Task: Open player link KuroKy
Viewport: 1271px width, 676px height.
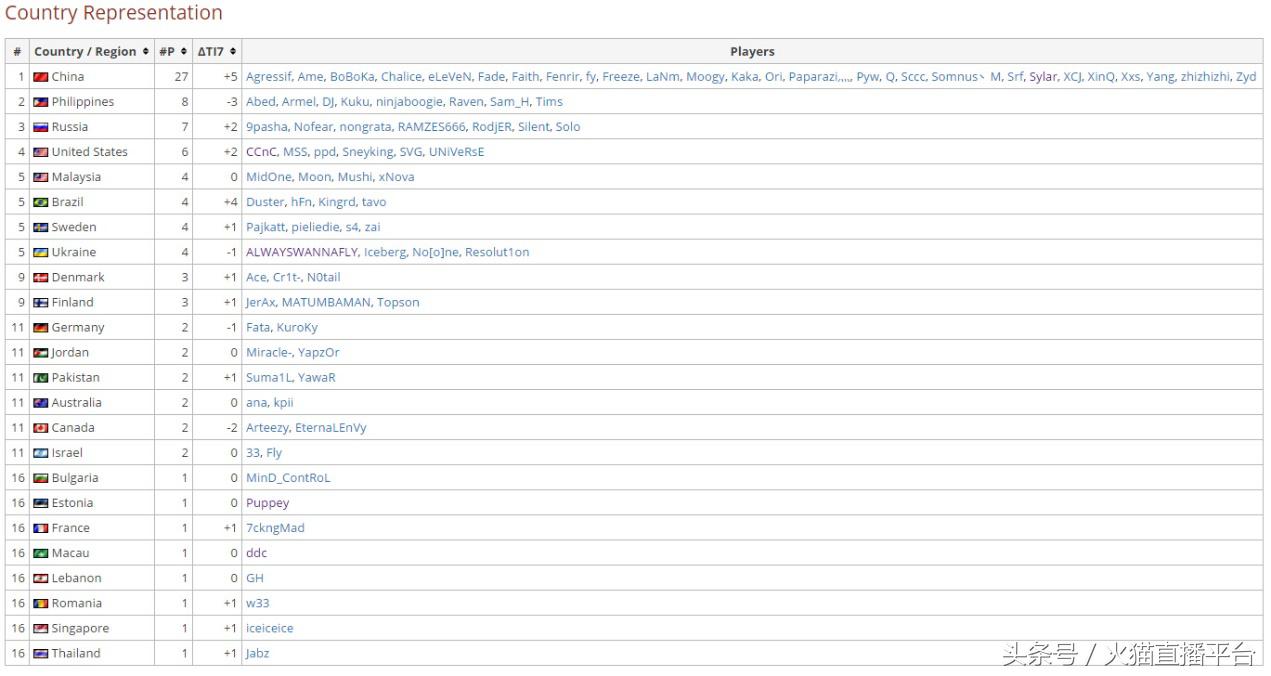Action: pos(297,327)
